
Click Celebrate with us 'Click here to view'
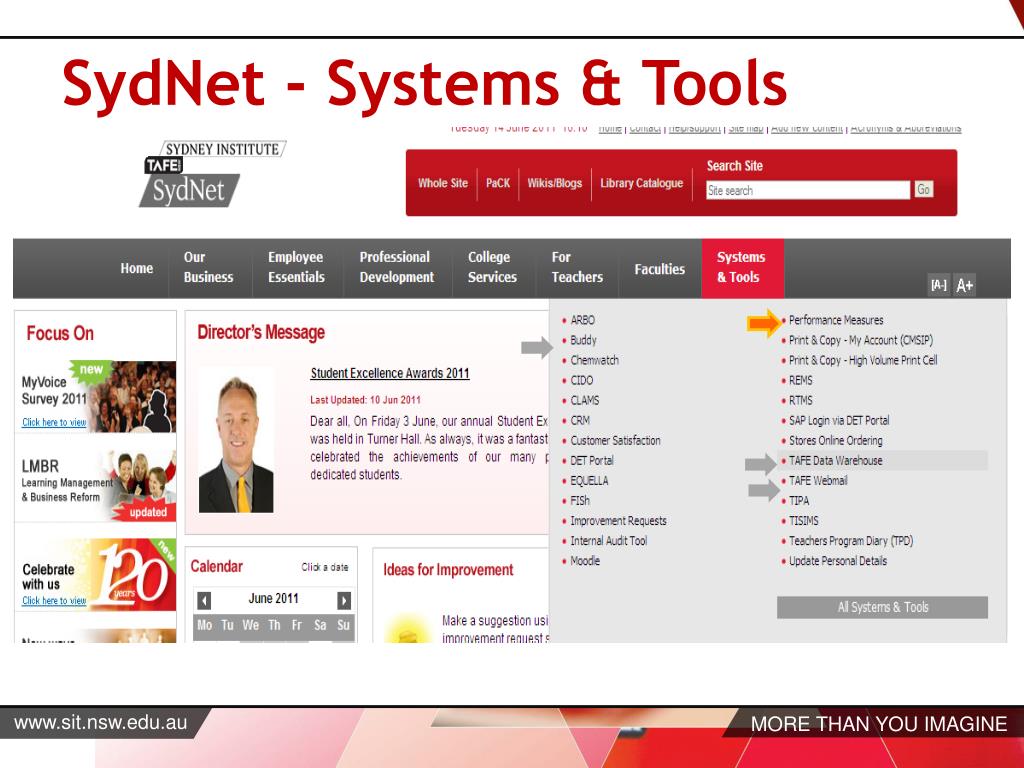coord(54,601)
